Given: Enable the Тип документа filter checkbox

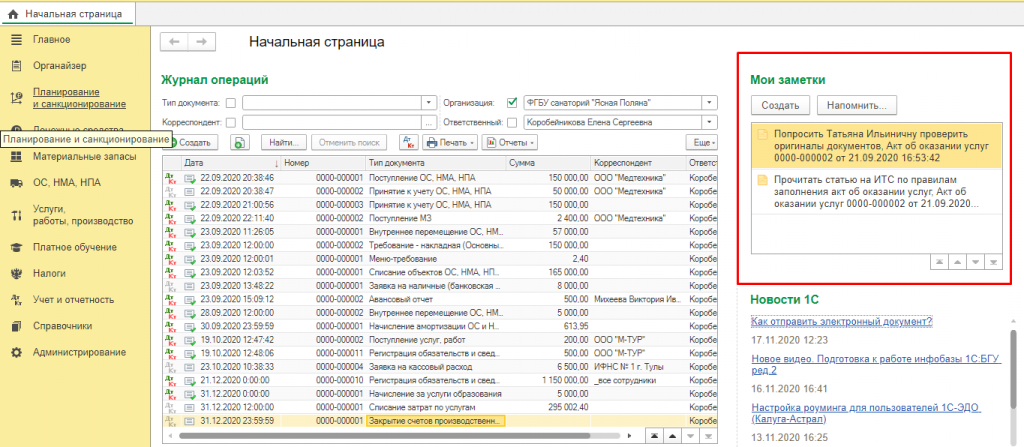Looking at the screenshot, I should 231,102.
